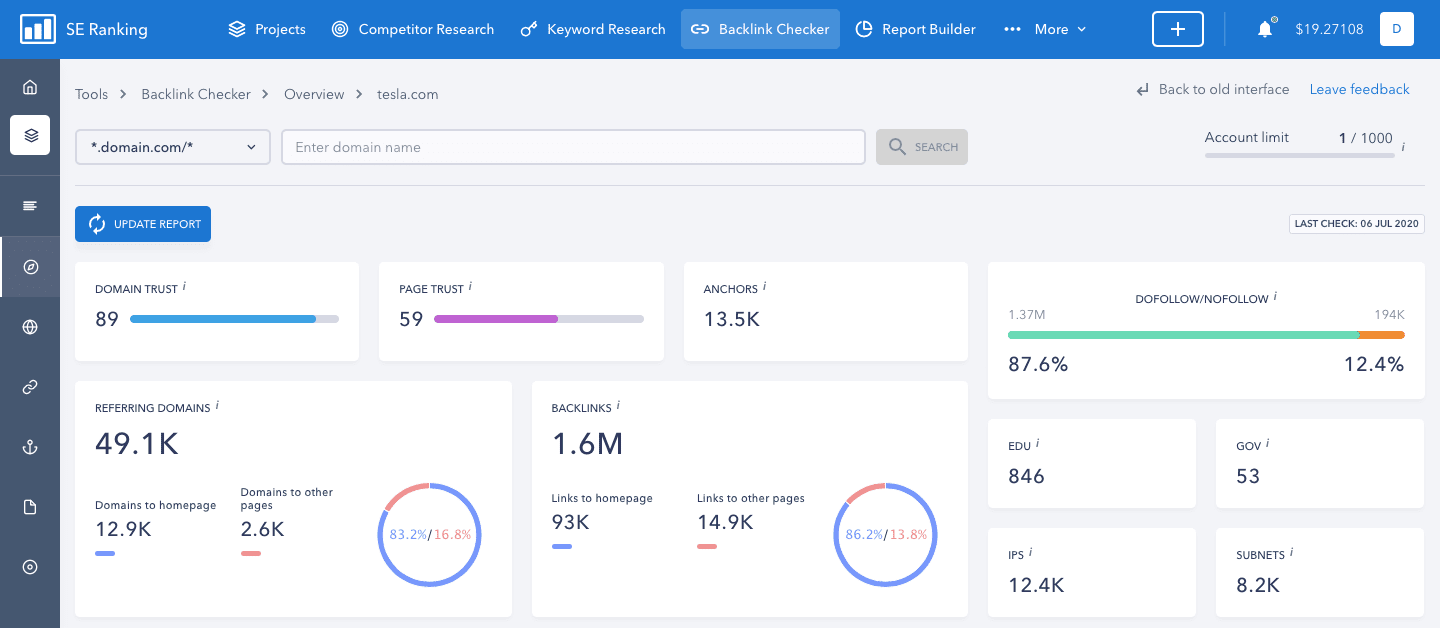Click the Backlinks donut chart

click(x=886, y=534)
